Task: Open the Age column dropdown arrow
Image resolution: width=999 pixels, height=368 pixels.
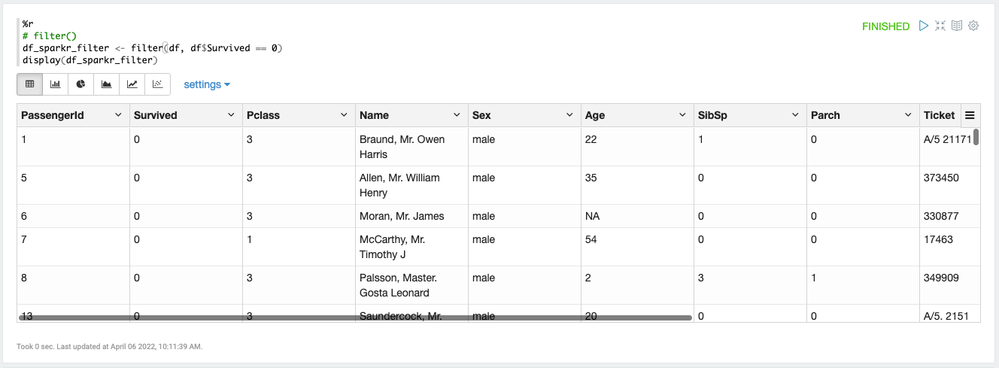Action: (x=682, y=115)
